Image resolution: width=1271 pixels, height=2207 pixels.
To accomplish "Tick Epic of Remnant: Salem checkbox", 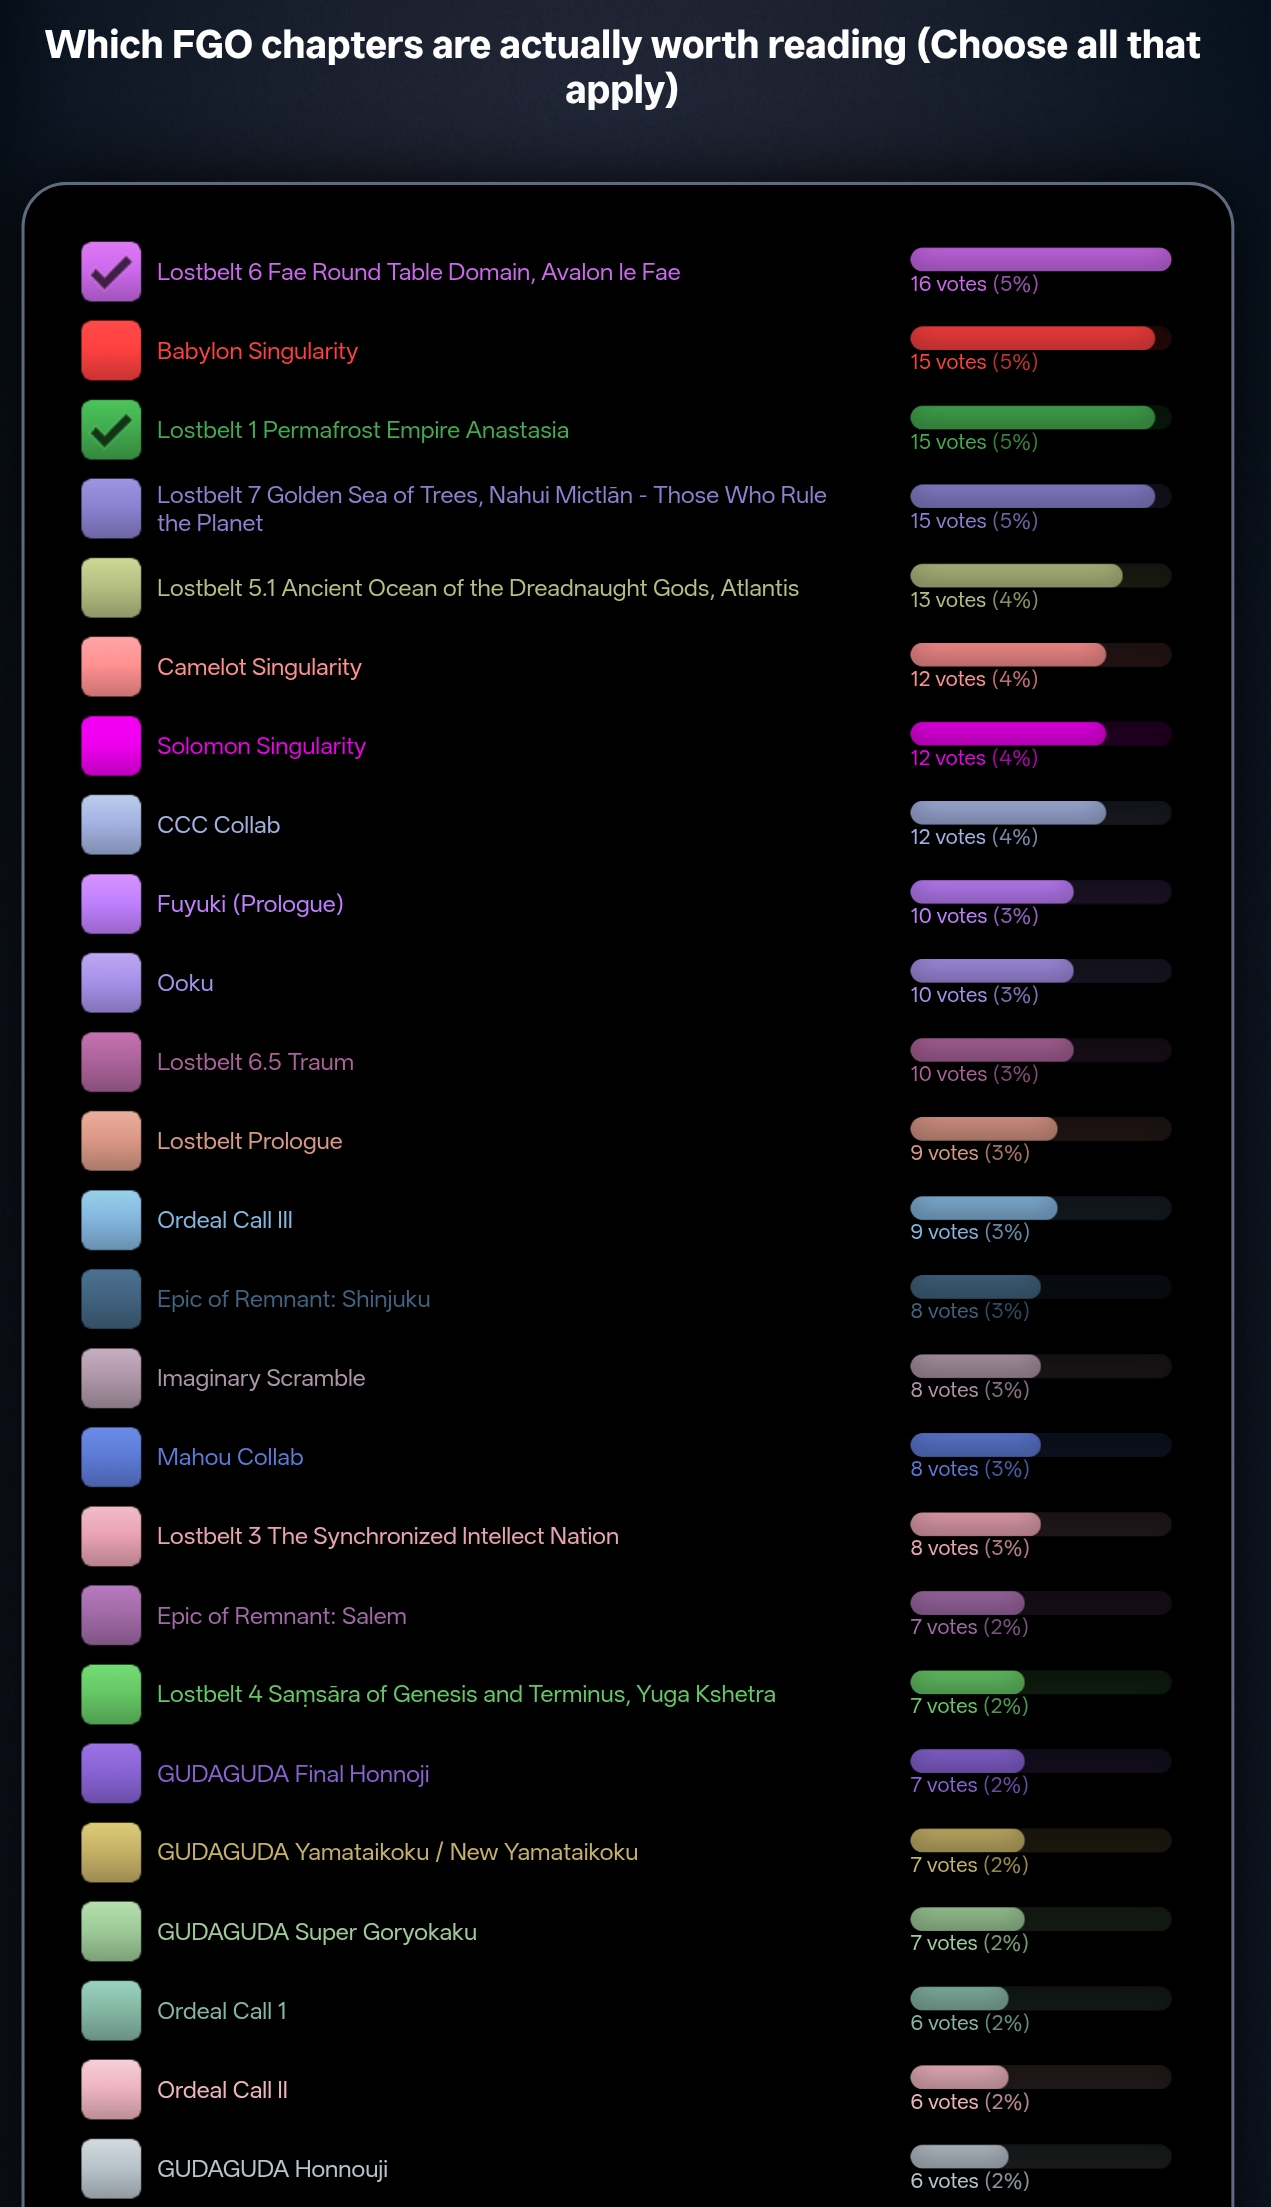I will (111, 1615).
